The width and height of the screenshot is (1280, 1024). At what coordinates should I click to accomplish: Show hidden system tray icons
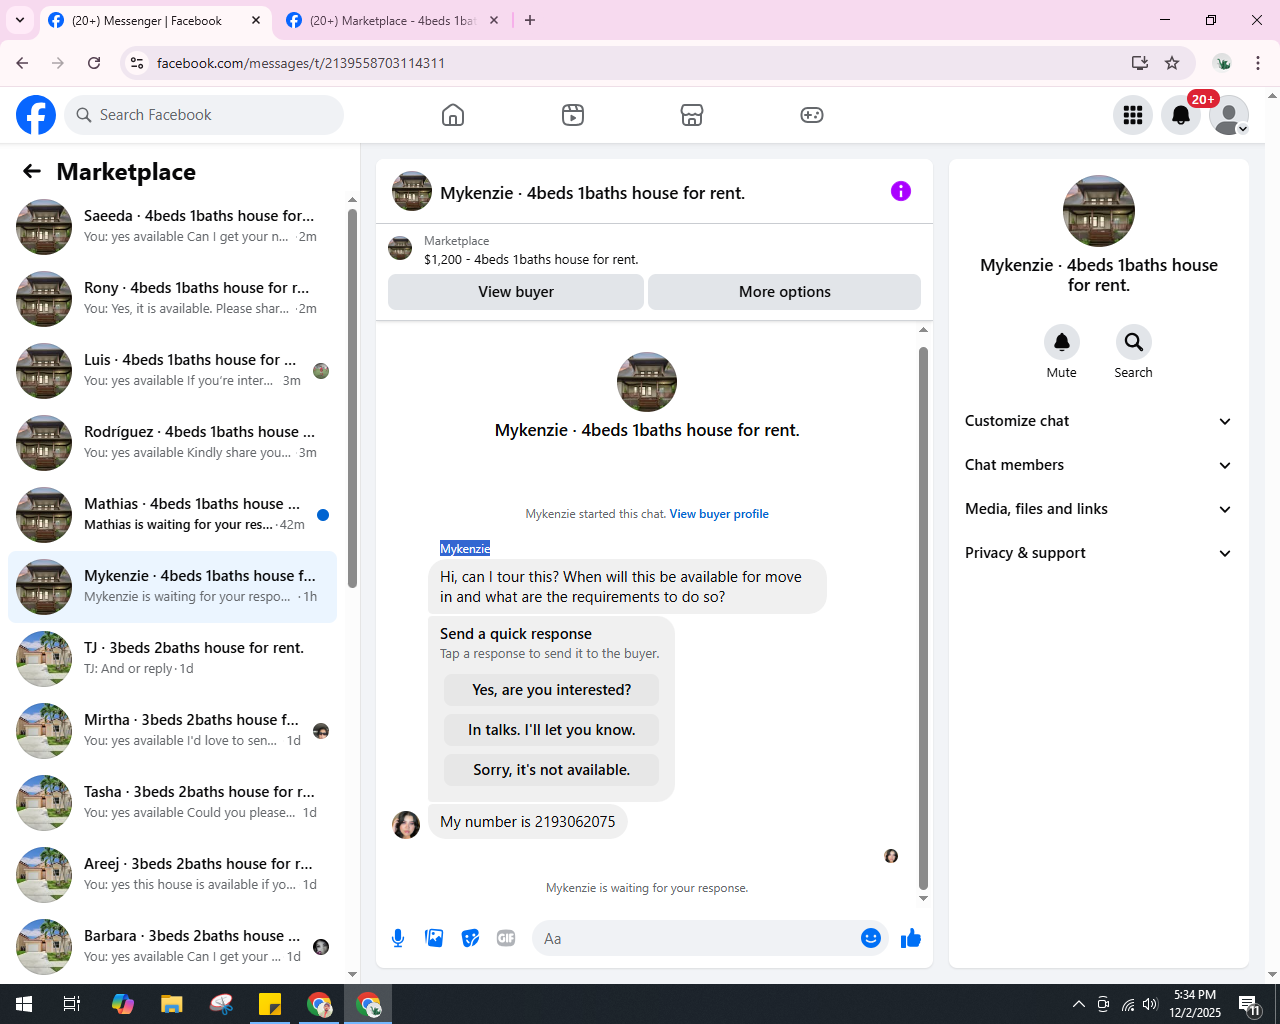click(1078, 1004)
